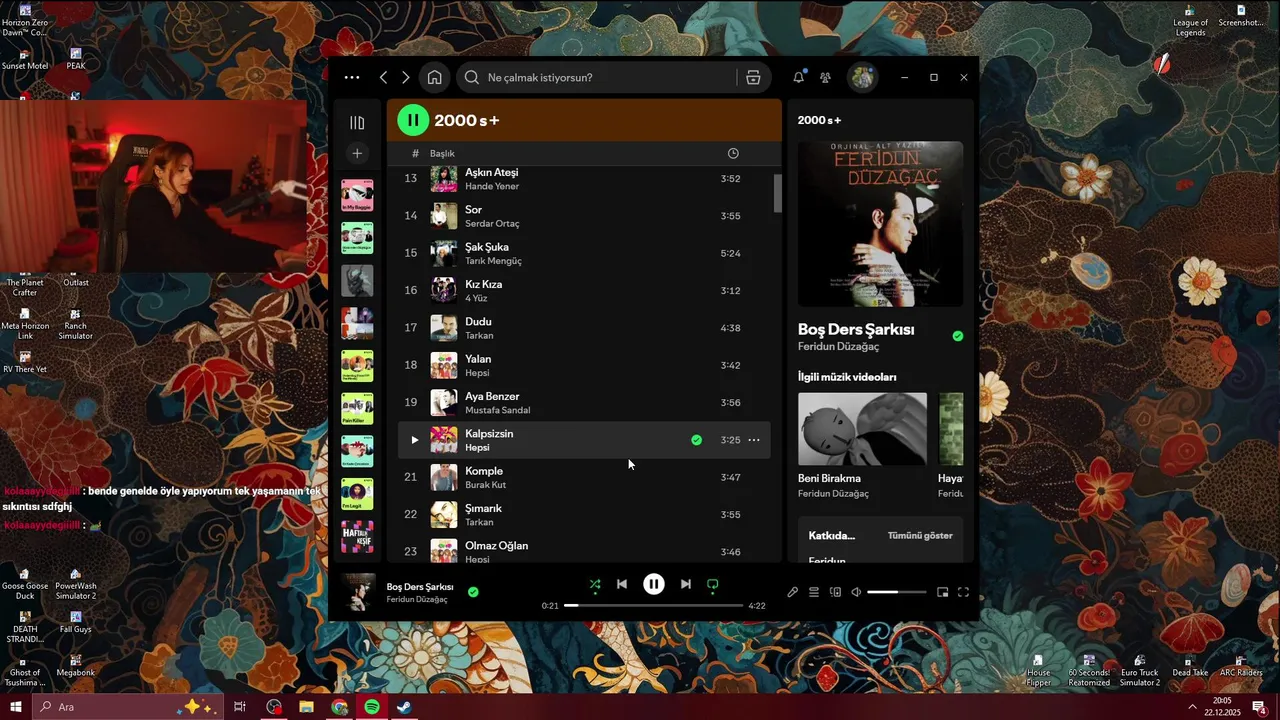Viewport: 1280px width, 720px height.
Task: Pause the 2000 s + playlist with green button
Action: [413, 120]
